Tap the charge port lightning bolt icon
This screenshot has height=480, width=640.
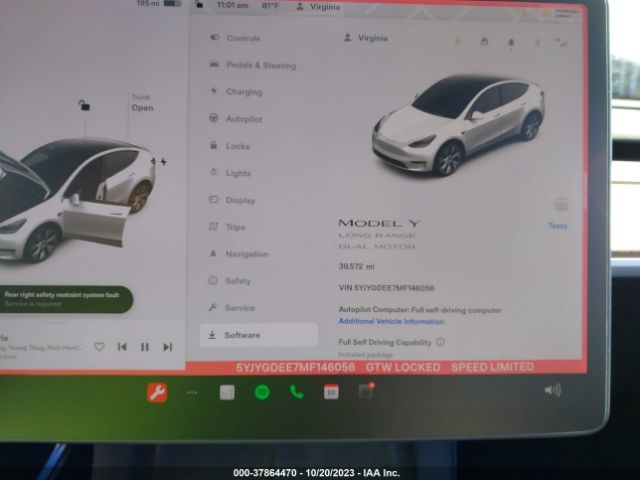[x=164, y=162]
